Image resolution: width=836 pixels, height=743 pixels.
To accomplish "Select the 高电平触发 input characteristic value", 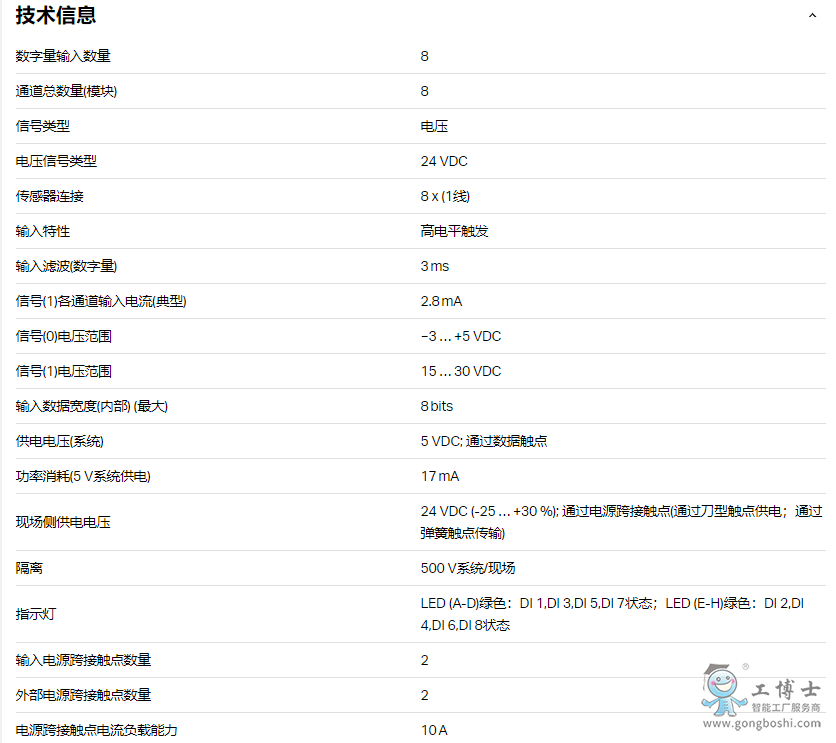I will (x=454, y=231).
